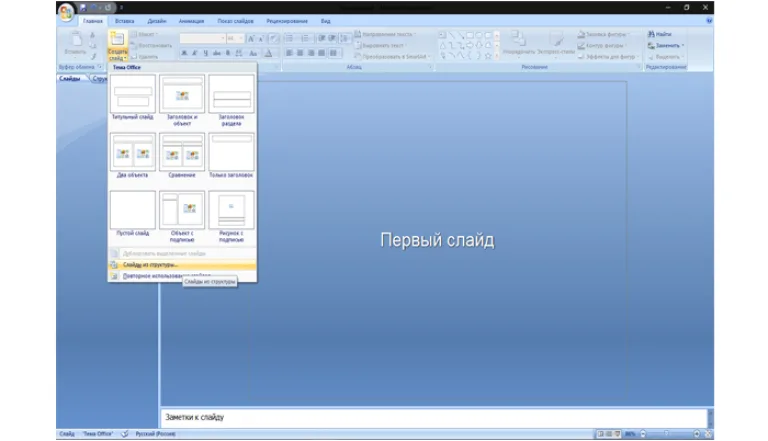
Task: Open the font size combo box
Action: coord(235,38)
